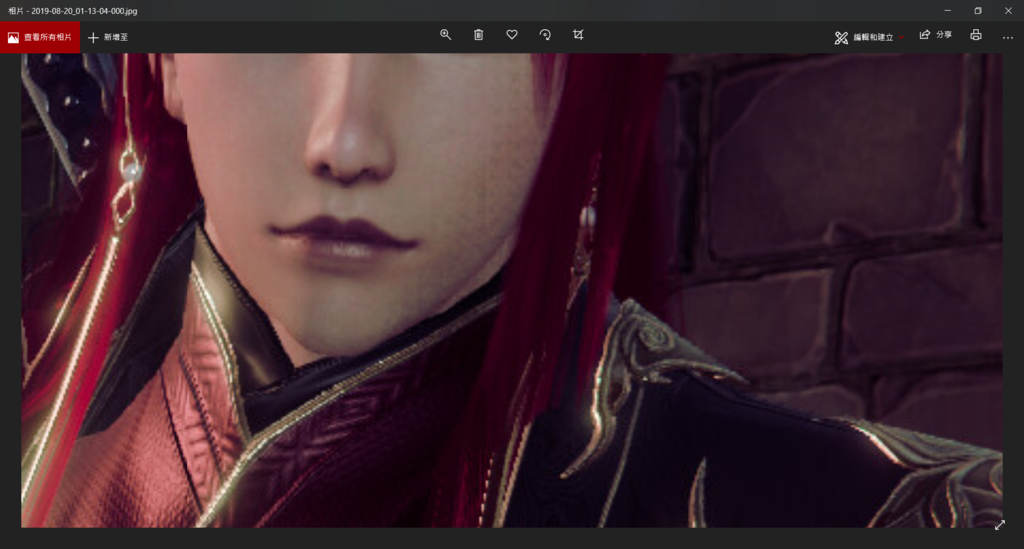This screenshot has width=1024, height=549.
Task: Delete the photo with trash icon
Action: pos(479,35)
